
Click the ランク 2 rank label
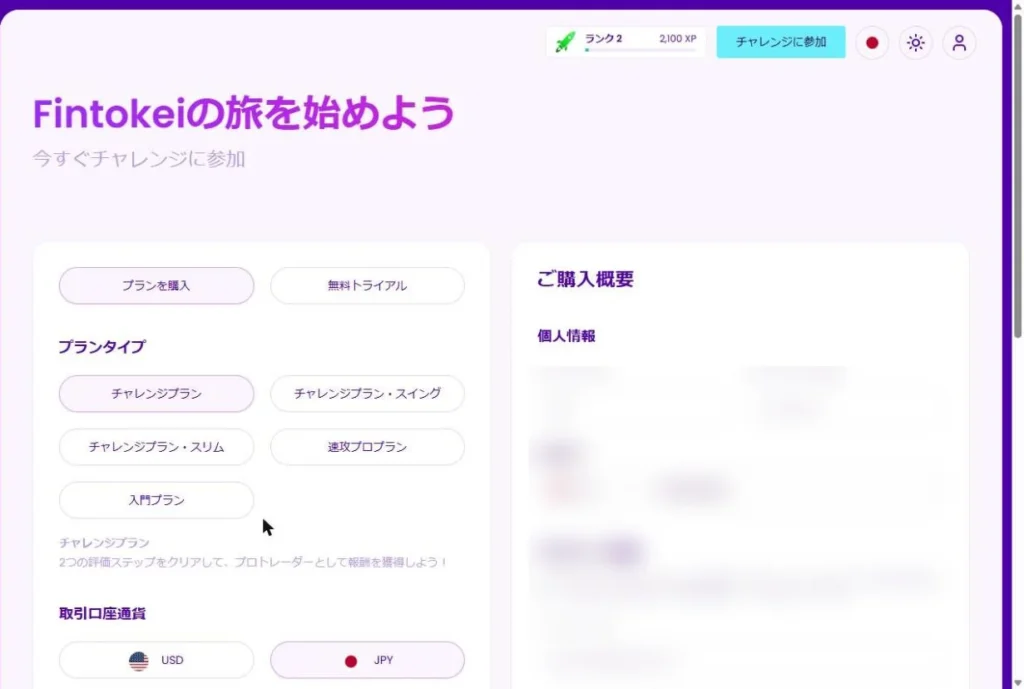603,39
